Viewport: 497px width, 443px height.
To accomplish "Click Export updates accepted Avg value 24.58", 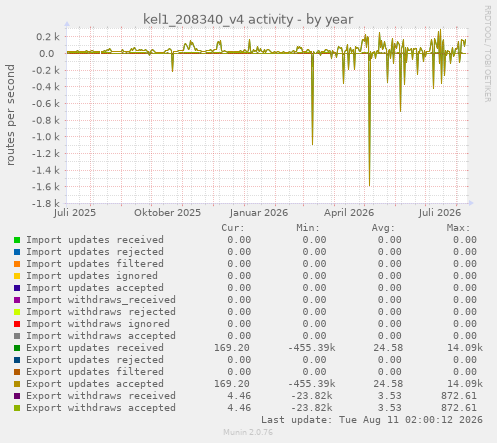I will (x=388, y=384).
